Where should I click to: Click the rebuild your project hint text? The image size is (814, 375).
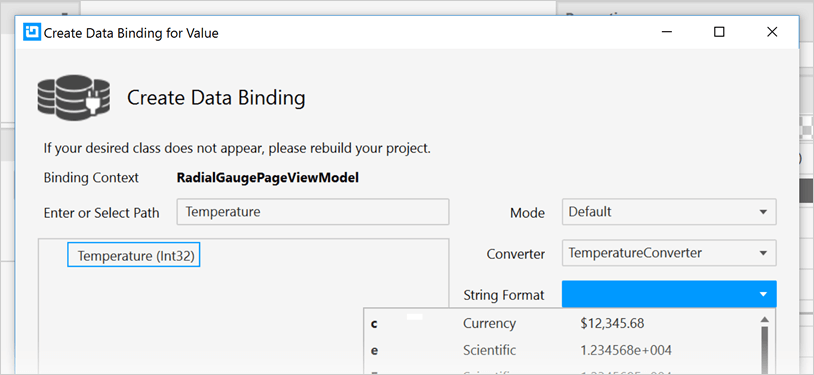click(x=237, y=149)
